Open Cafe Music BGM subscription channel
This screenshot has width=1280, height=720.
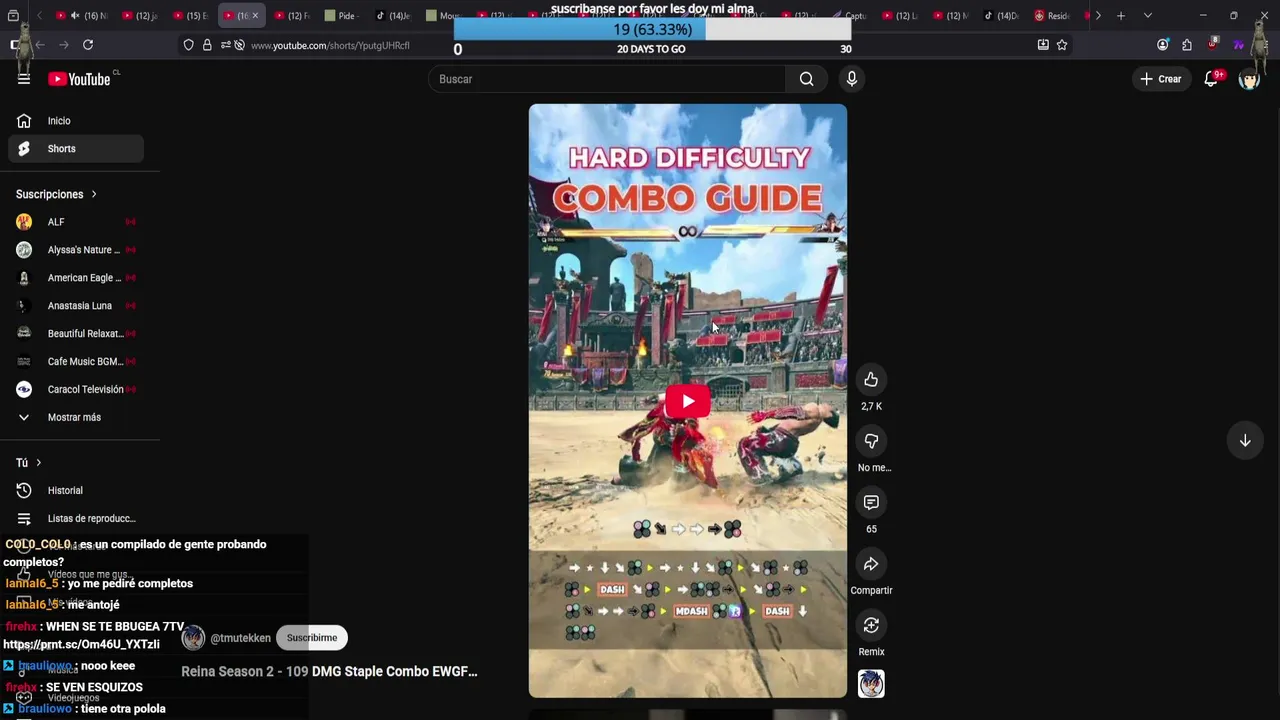tap(76, 362)
